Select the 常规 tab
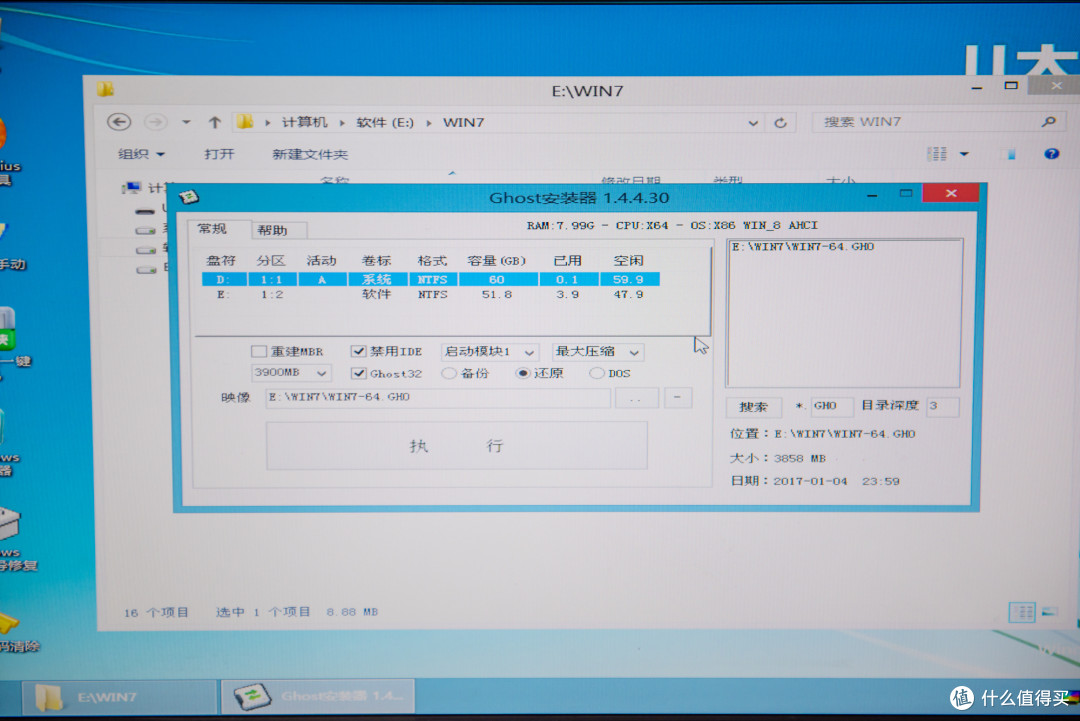The width and height of the screenshot is (1080, 721). pyautogui.click(x=215, y=229)
